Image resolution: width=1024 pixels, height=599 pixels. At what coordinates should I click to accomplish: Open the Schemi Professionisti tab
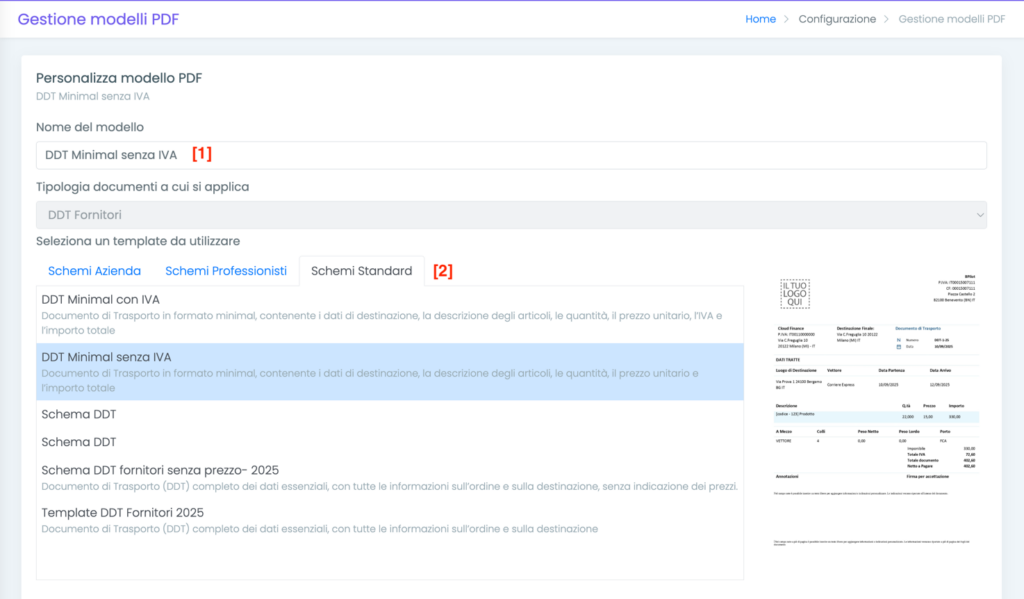[226, 271]
